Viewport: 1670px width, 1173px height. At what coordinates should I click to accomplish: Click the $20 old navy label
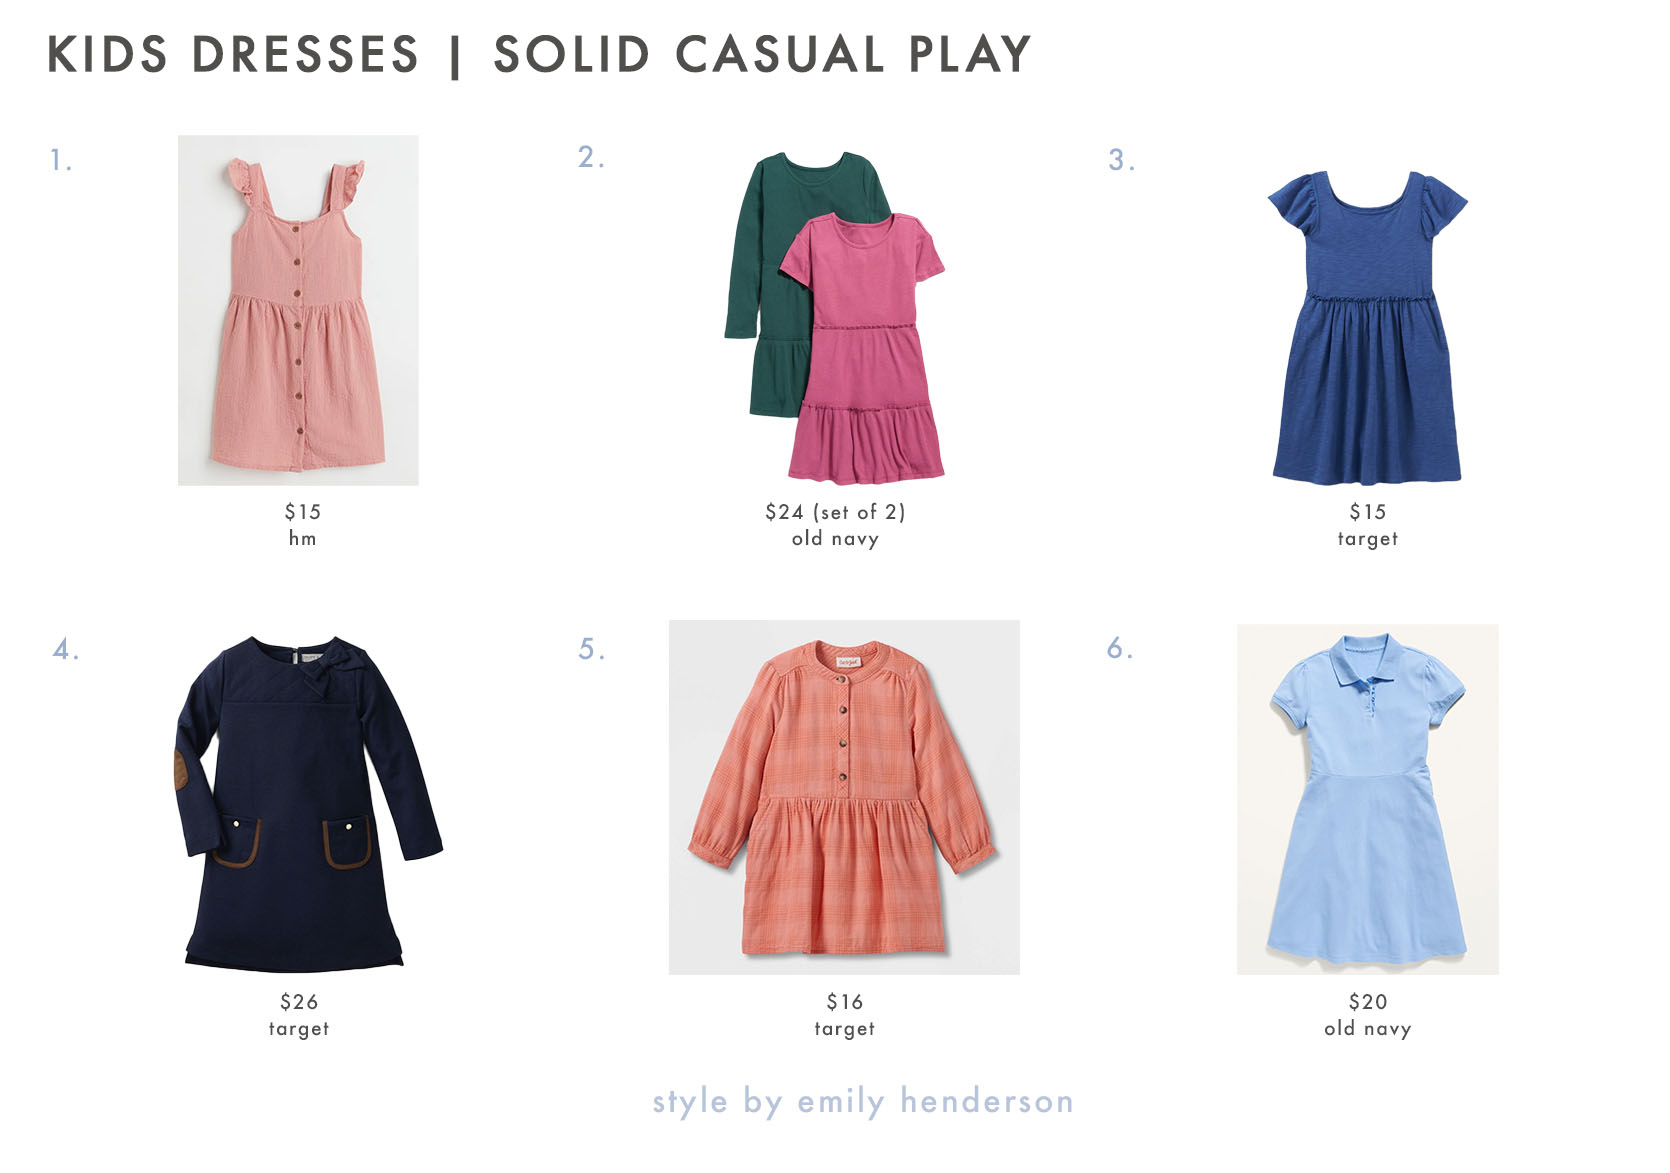click(x=1367, y=1015)
